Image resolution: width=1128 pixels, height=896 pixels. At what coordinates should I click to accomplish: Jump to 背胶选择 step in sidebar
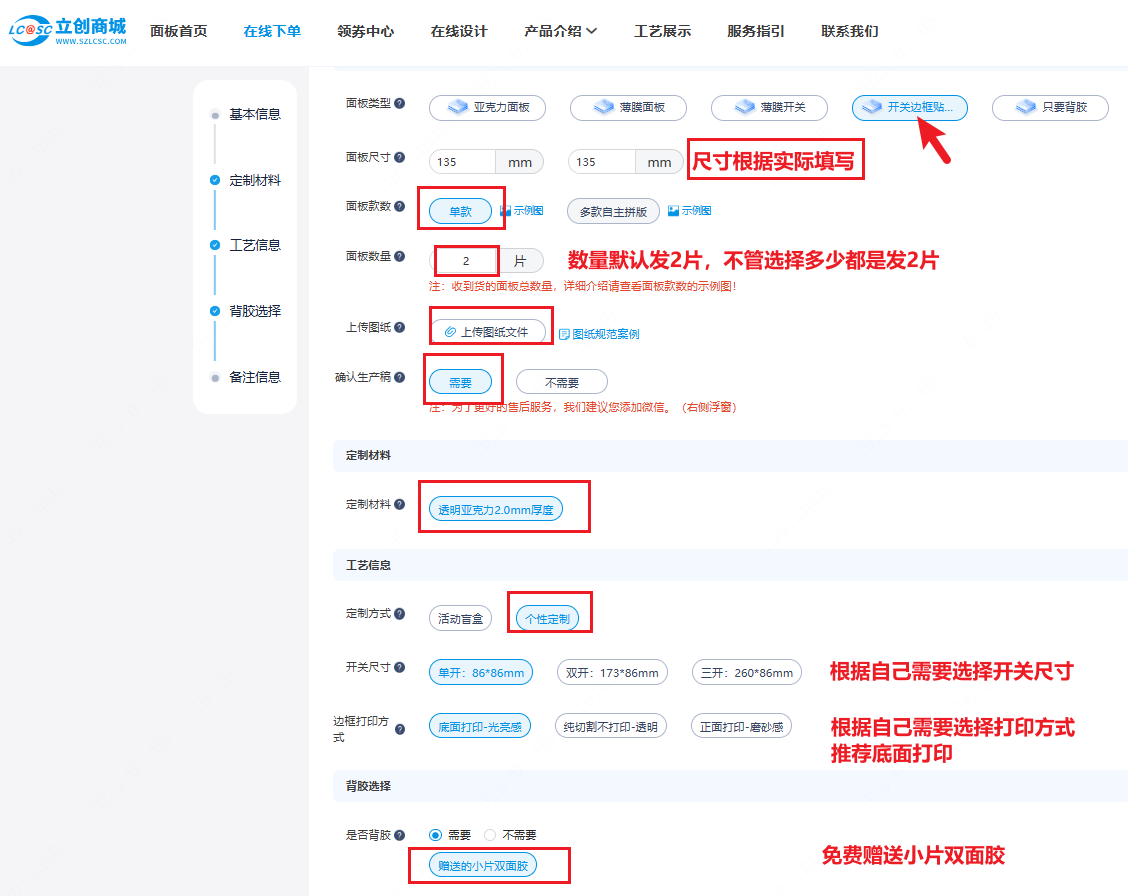pyautogui.click(x=255, y=311)
